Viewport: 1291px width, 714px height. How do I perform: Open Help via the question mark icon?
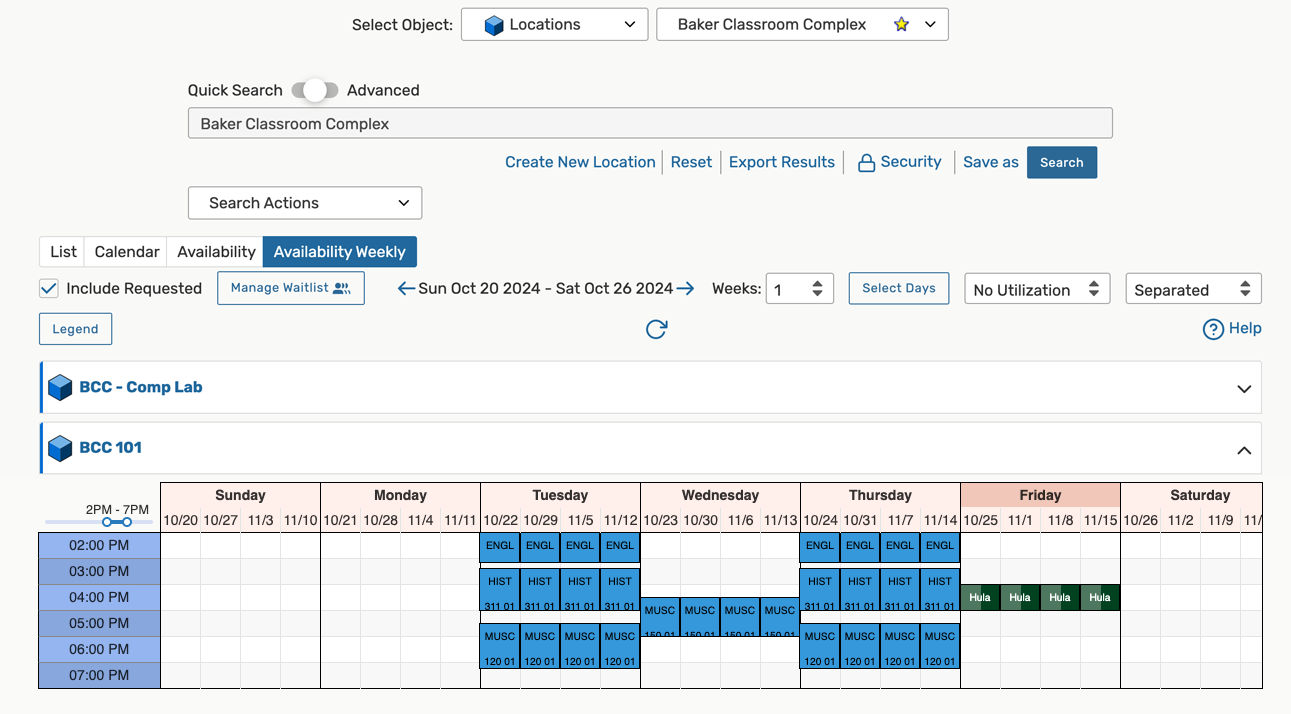point(1213,328)
